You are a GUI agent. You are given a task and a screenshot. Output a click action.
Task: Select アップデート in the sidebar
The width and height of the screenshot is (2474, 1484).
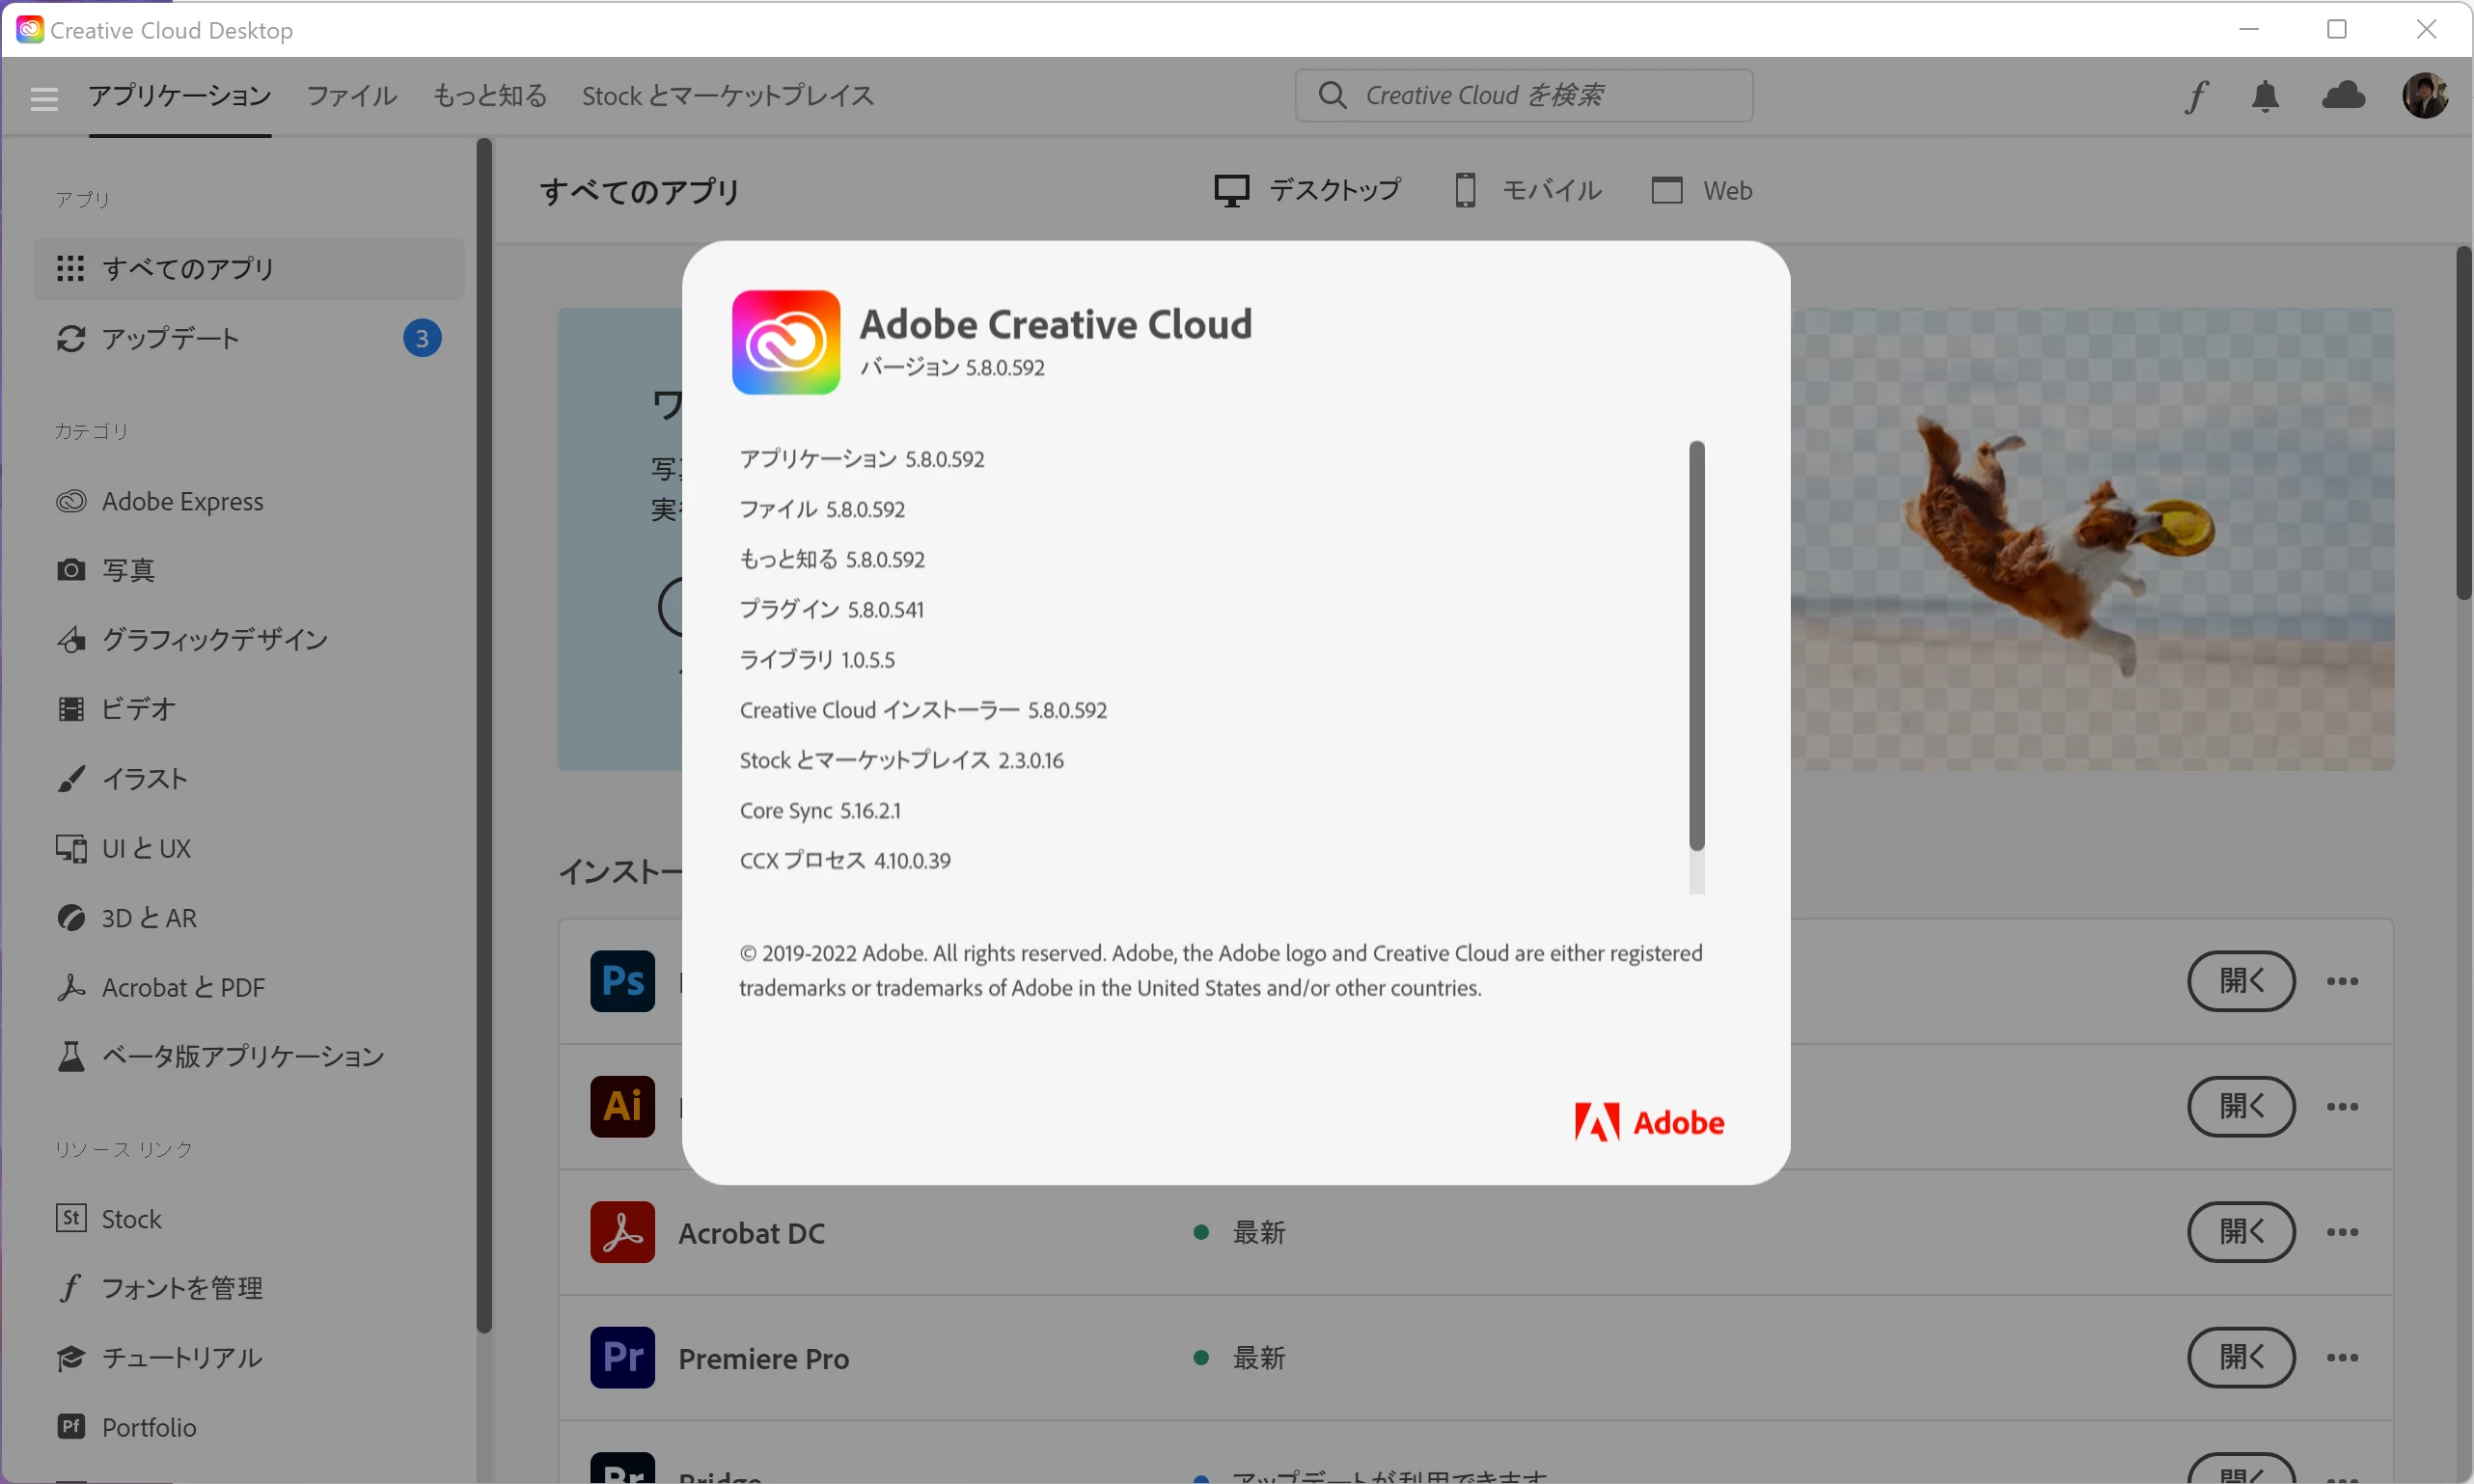click(x=170, y=339)
